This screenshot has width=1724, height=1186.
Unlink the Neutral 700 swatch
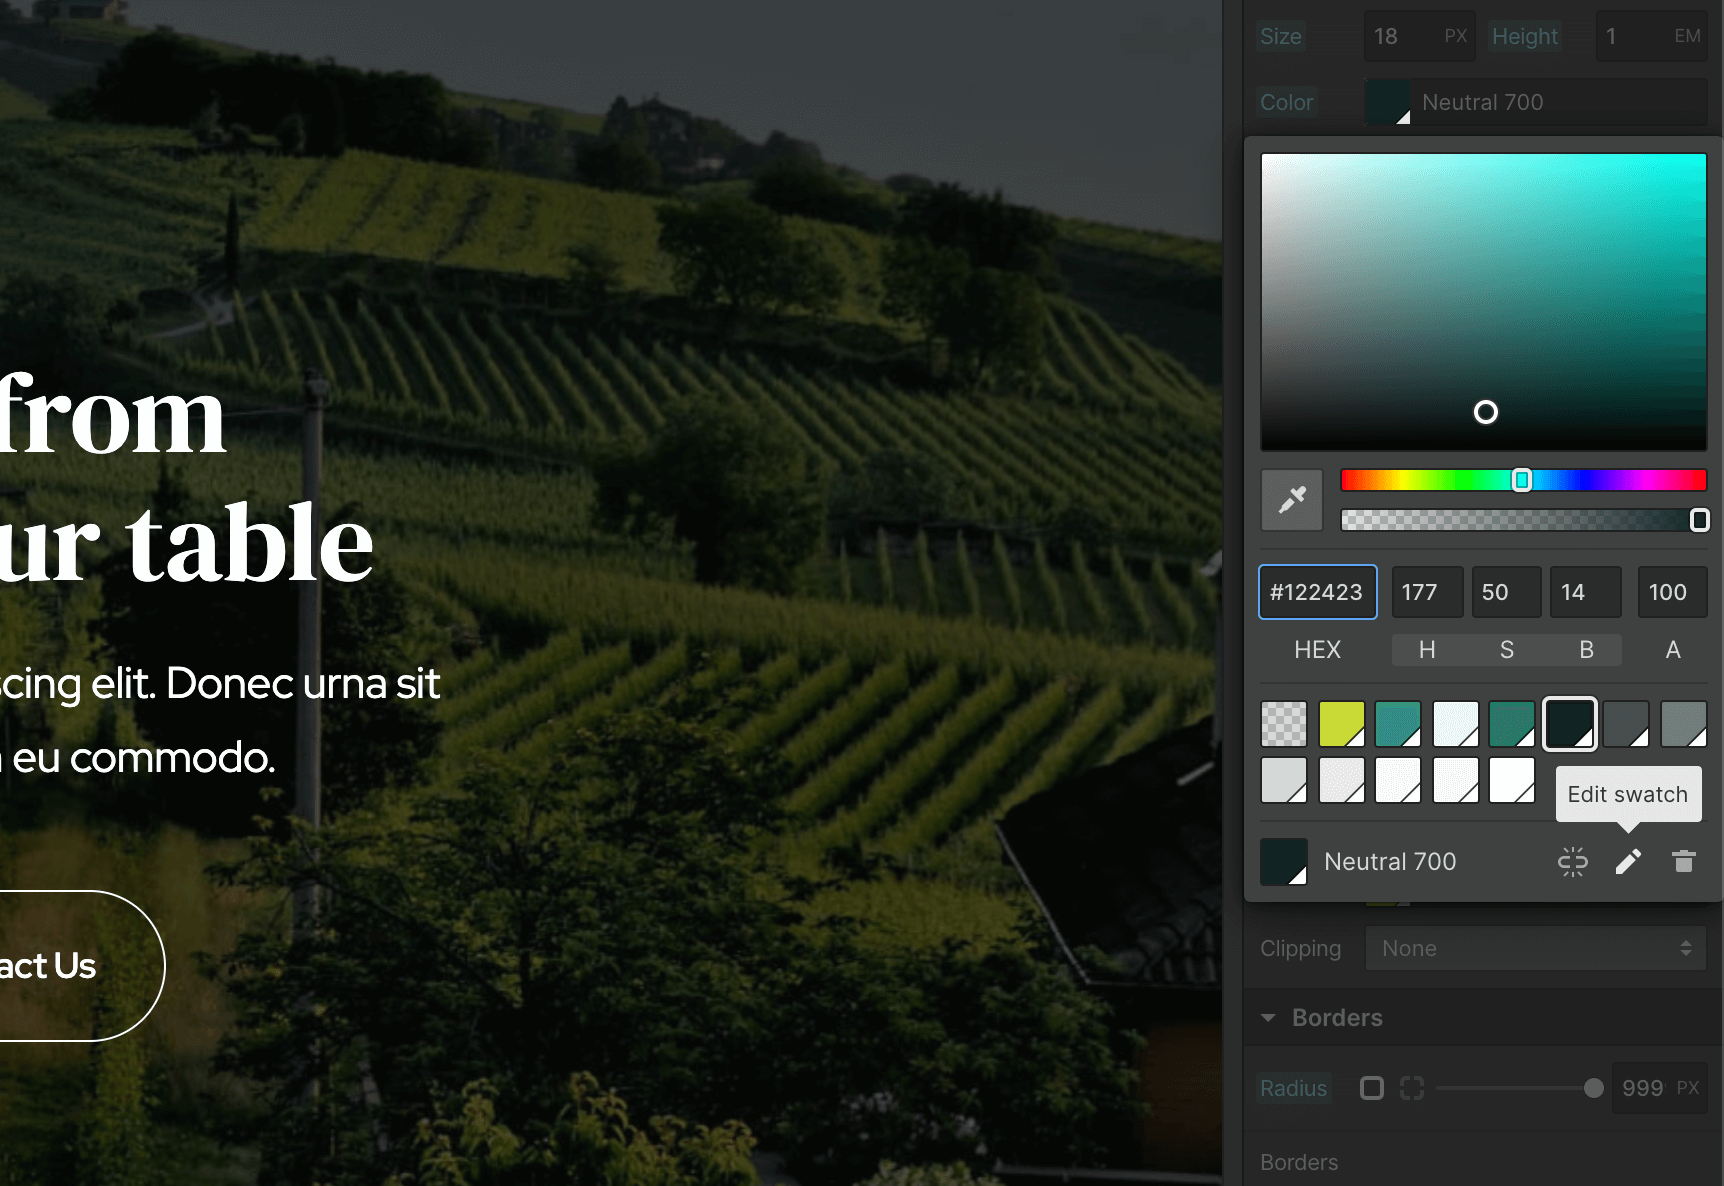click(x=1573, y=861)
